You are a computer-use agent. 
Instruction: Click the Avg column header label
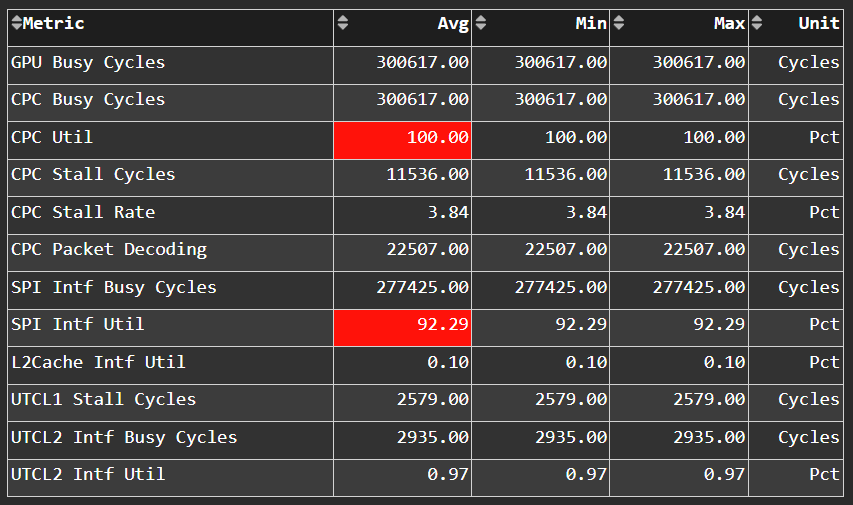[453, 23]
